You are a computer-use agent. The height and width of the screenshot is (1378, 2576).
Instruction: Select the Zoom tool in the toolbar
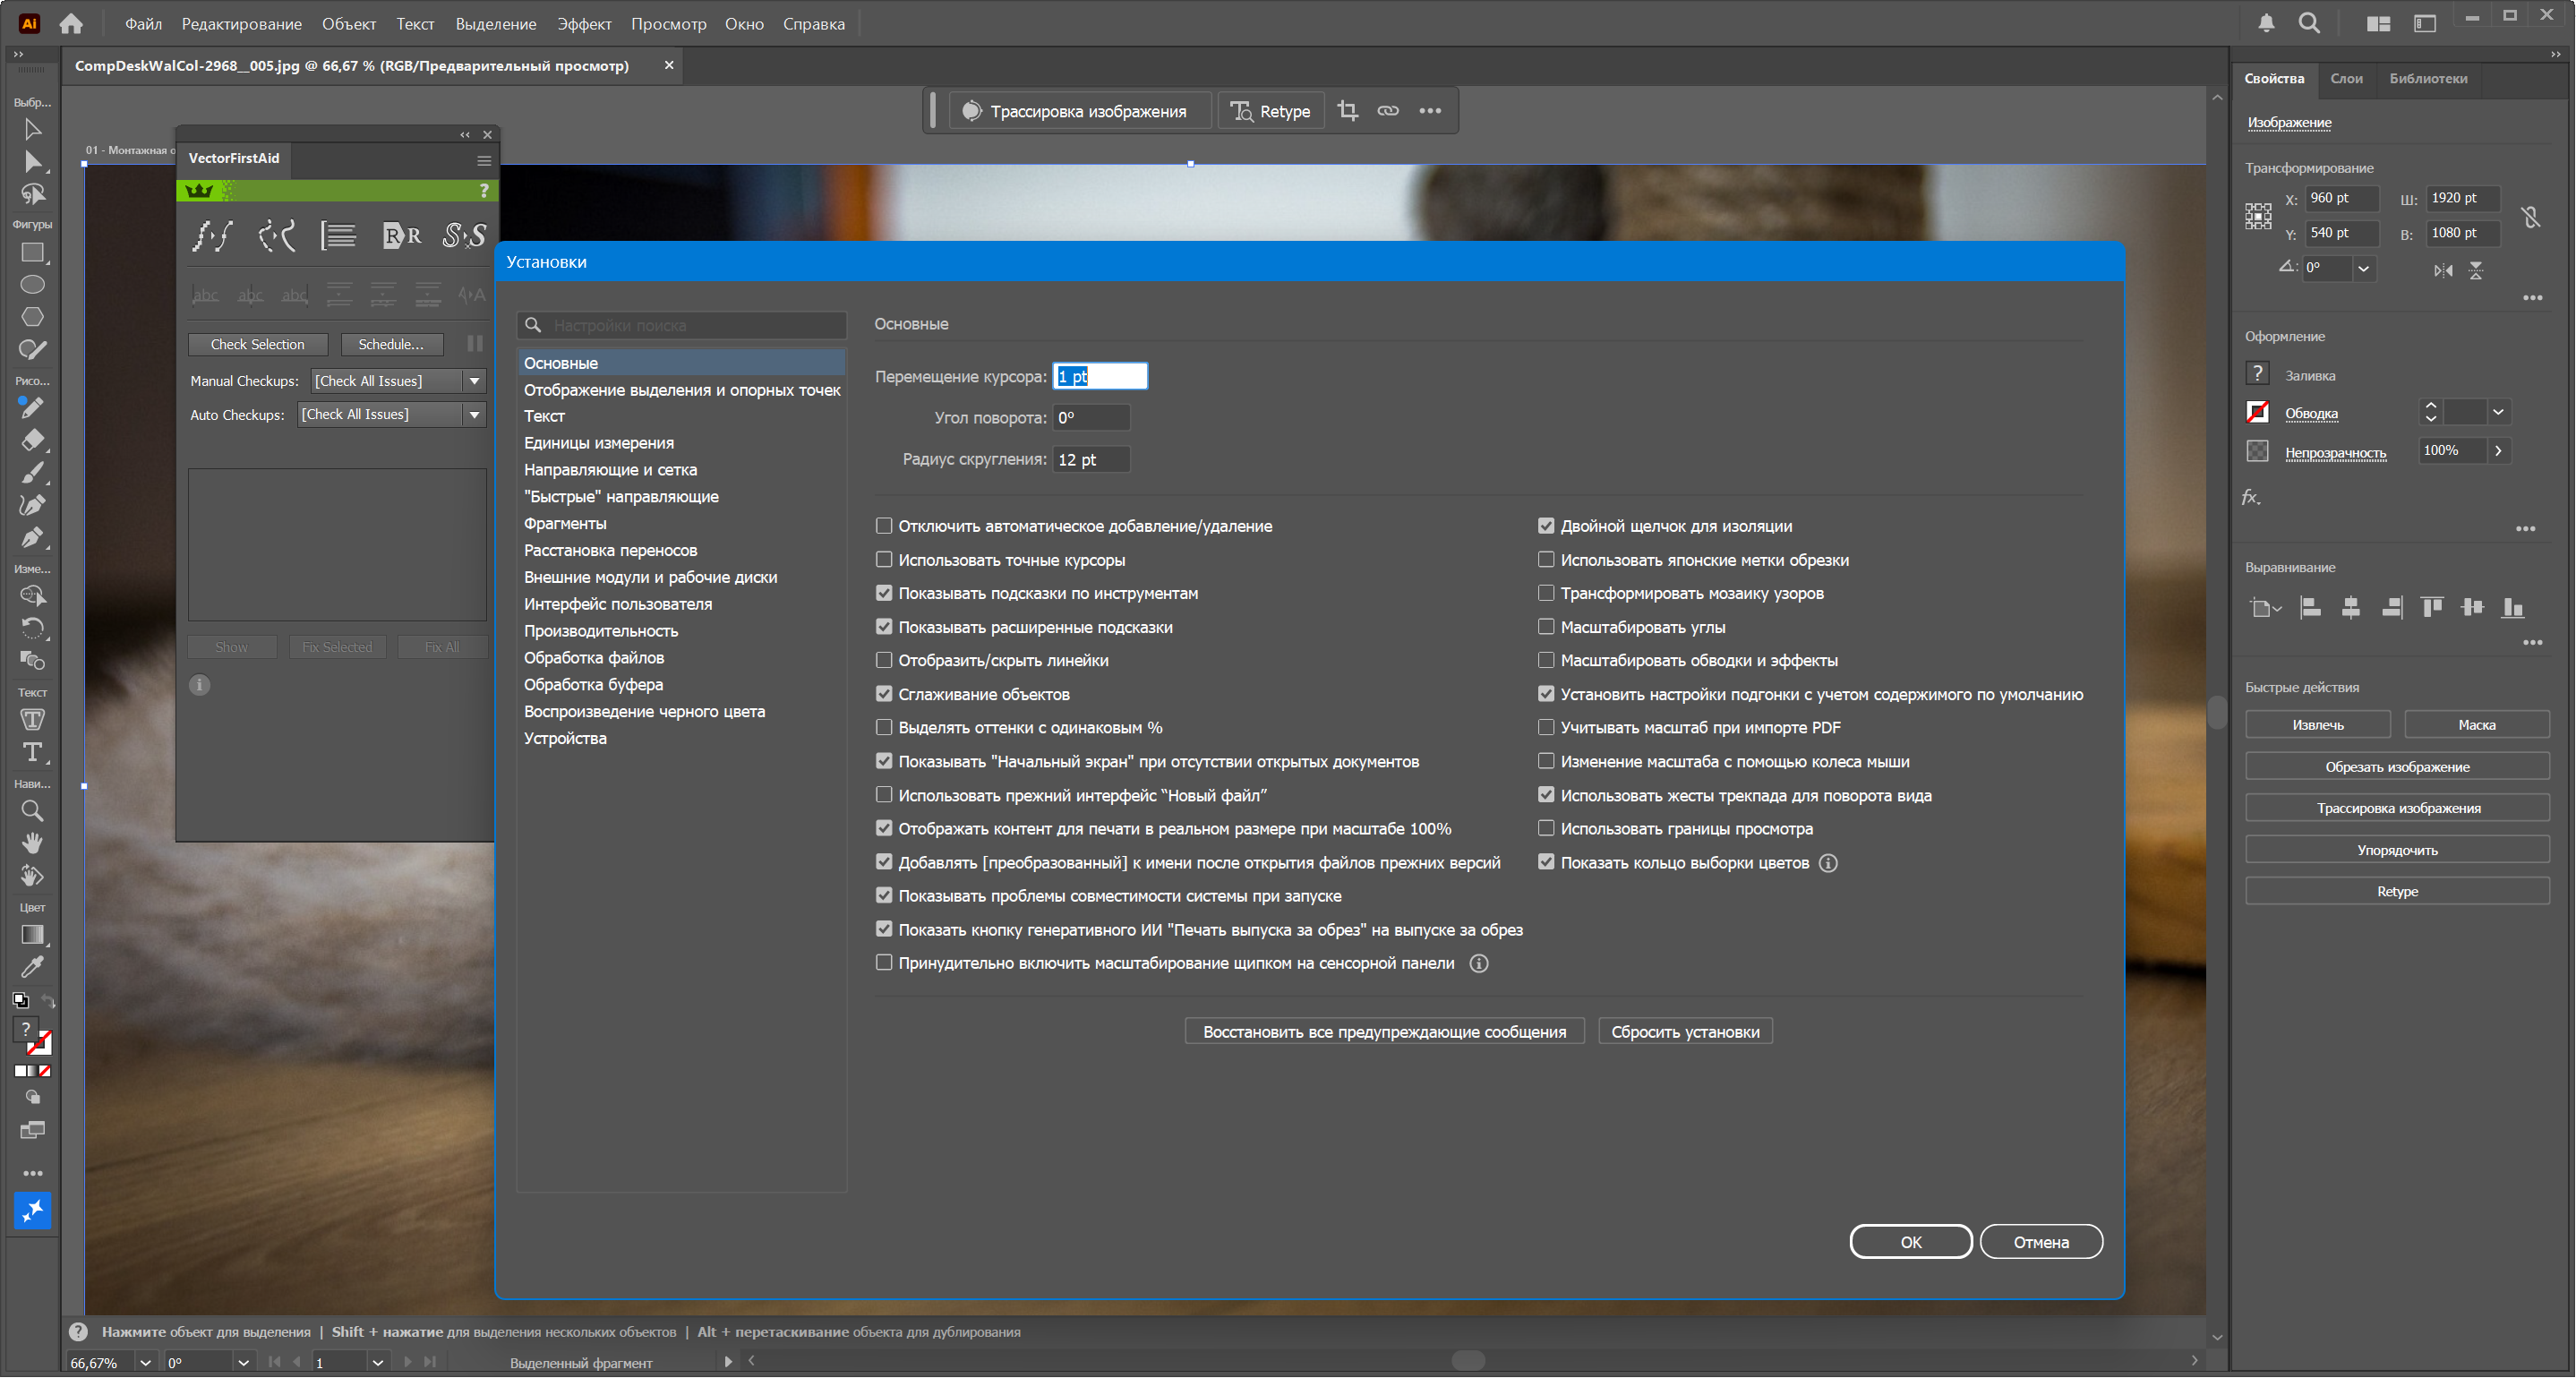(32, 811)
